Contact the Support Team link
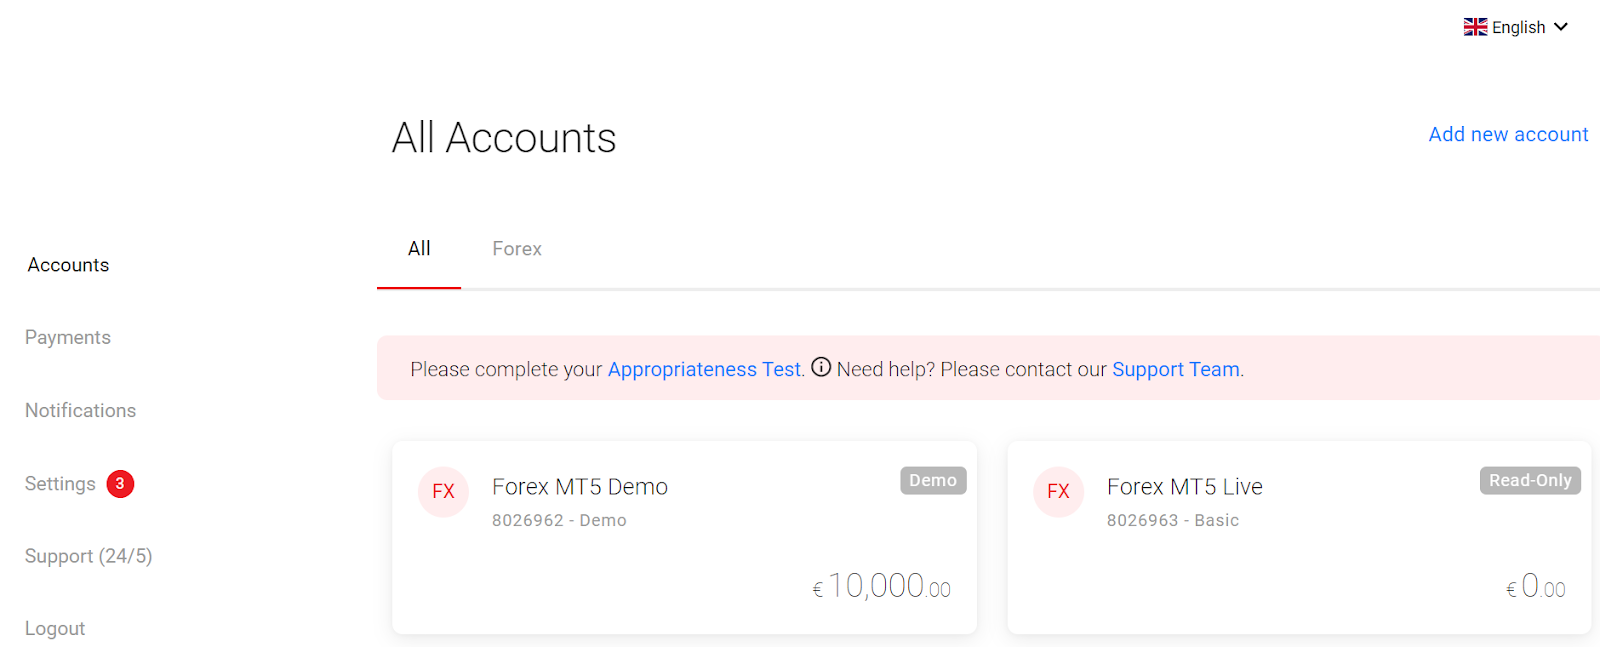 point(1176,369)
